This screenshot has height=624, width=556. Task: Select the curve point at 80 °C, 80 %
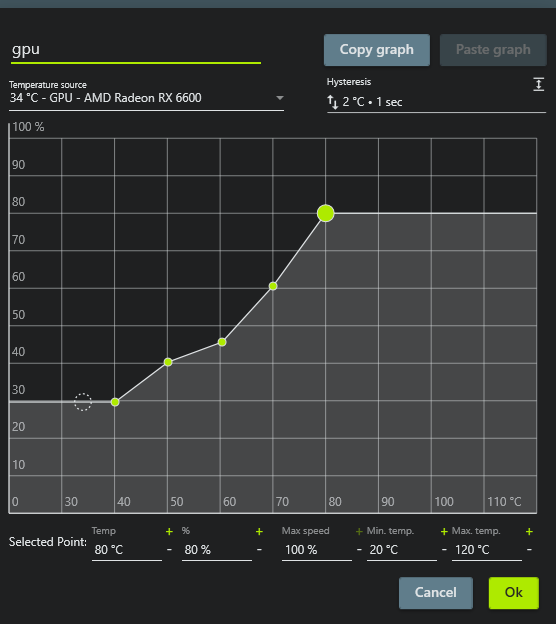(326, 213)
